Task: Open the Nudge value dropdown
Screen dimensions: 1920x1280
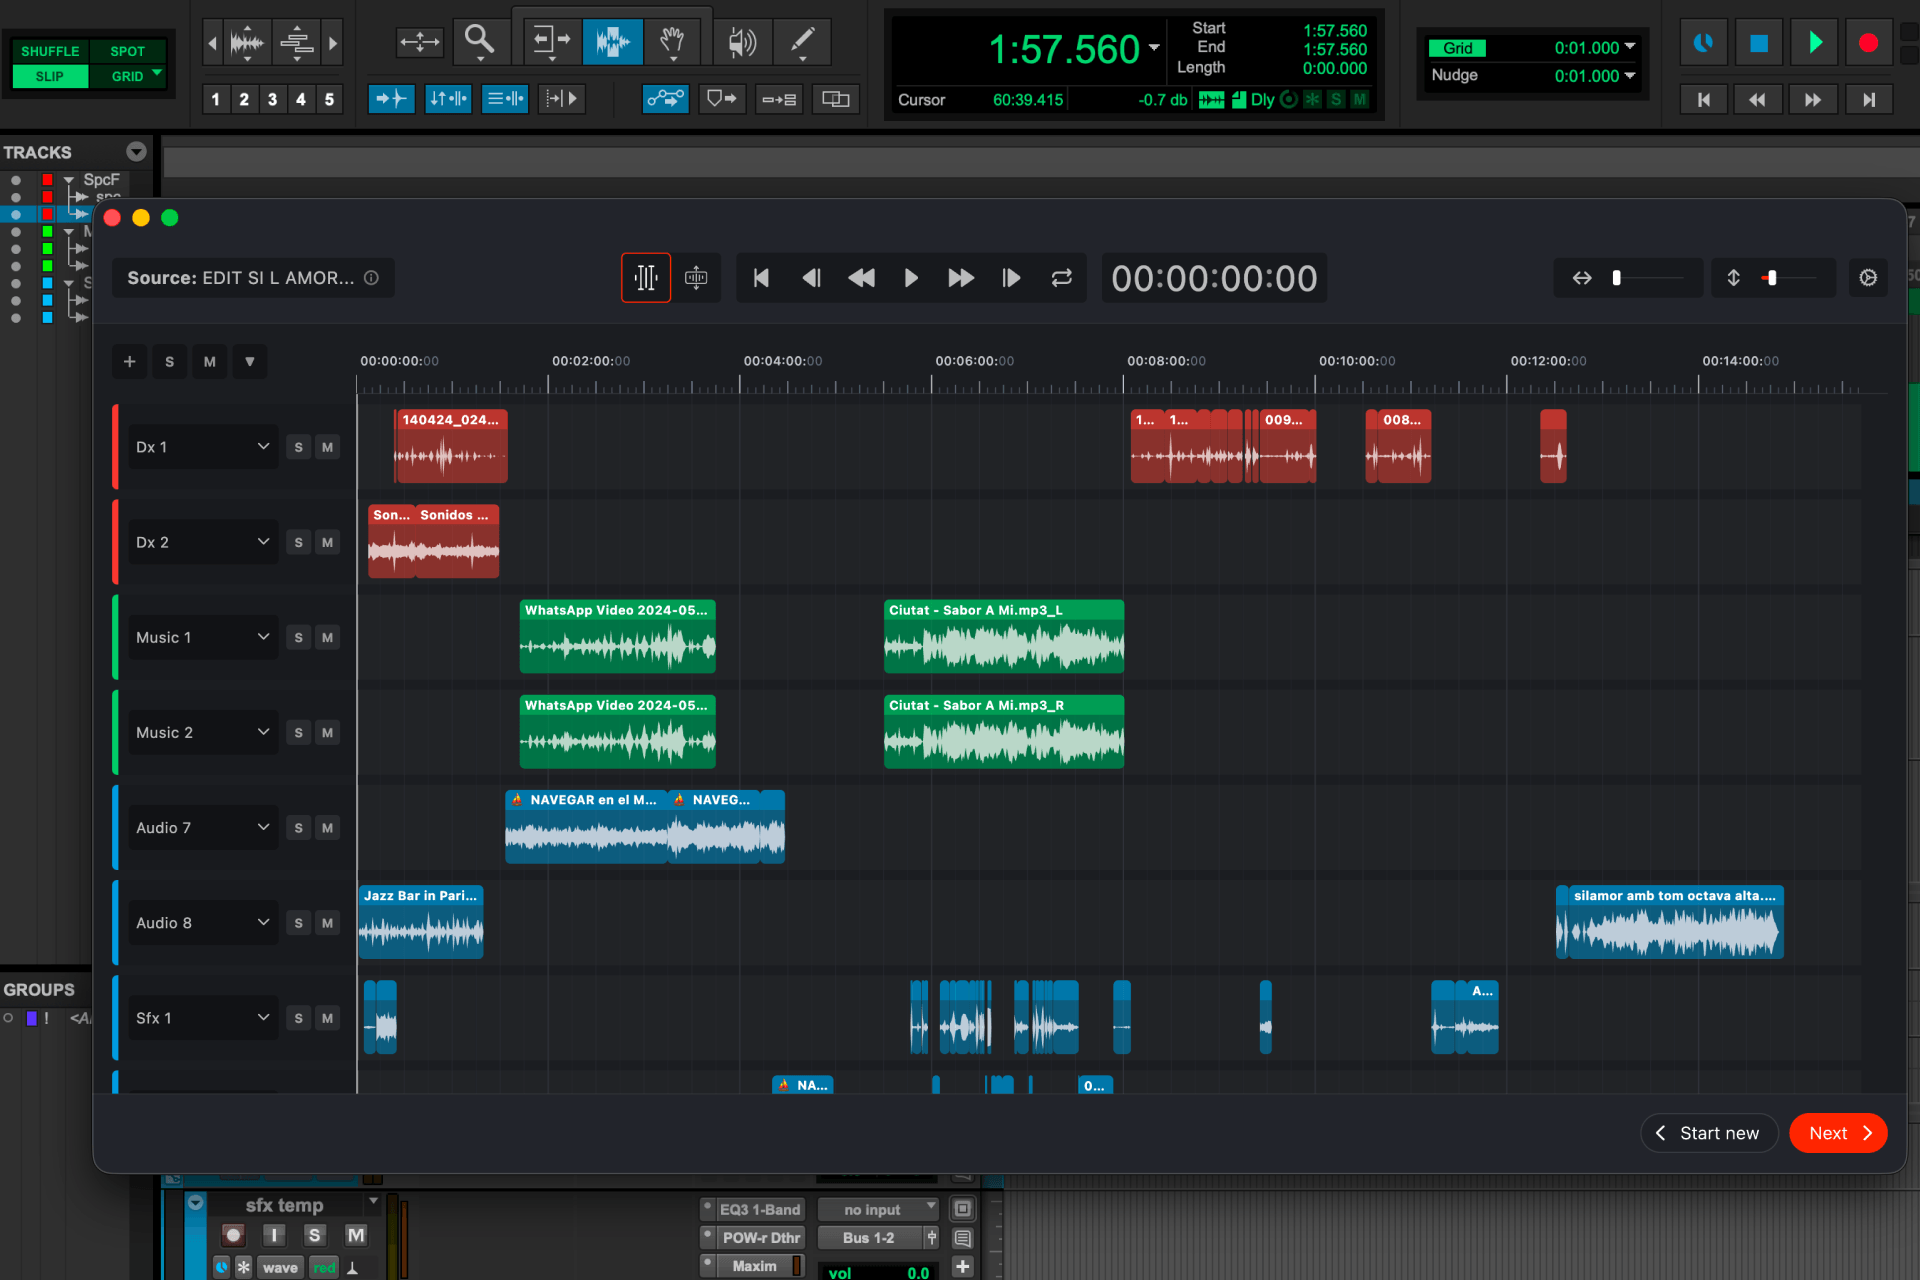Action: pyautogui.click(x=1628, y=75)
